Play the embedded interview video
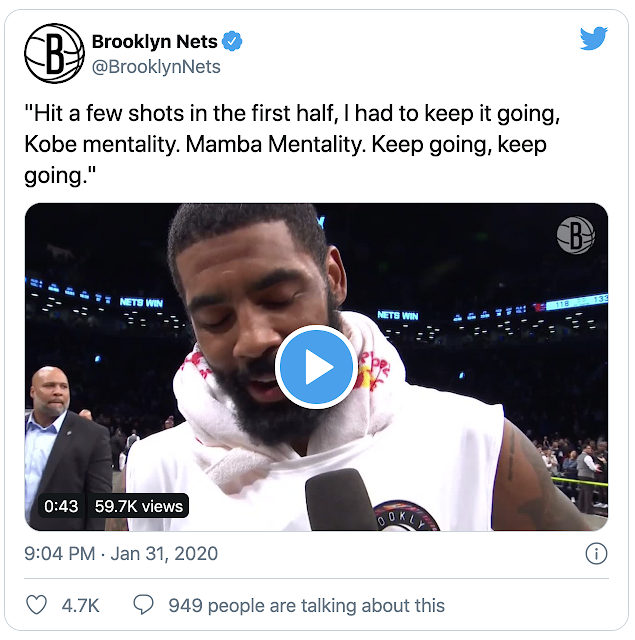 point(316,367)
